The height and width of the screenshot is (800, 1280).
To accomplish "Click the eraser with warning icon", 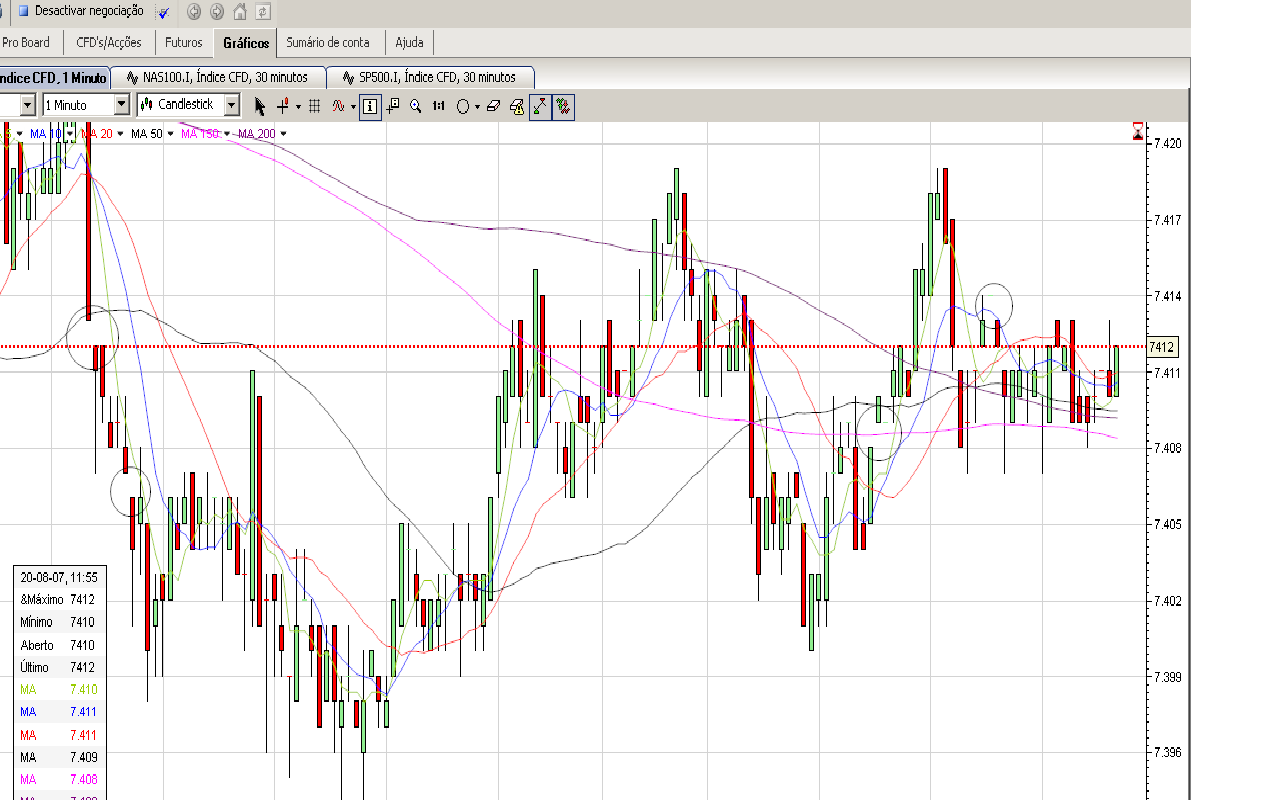I will (516, 106).
